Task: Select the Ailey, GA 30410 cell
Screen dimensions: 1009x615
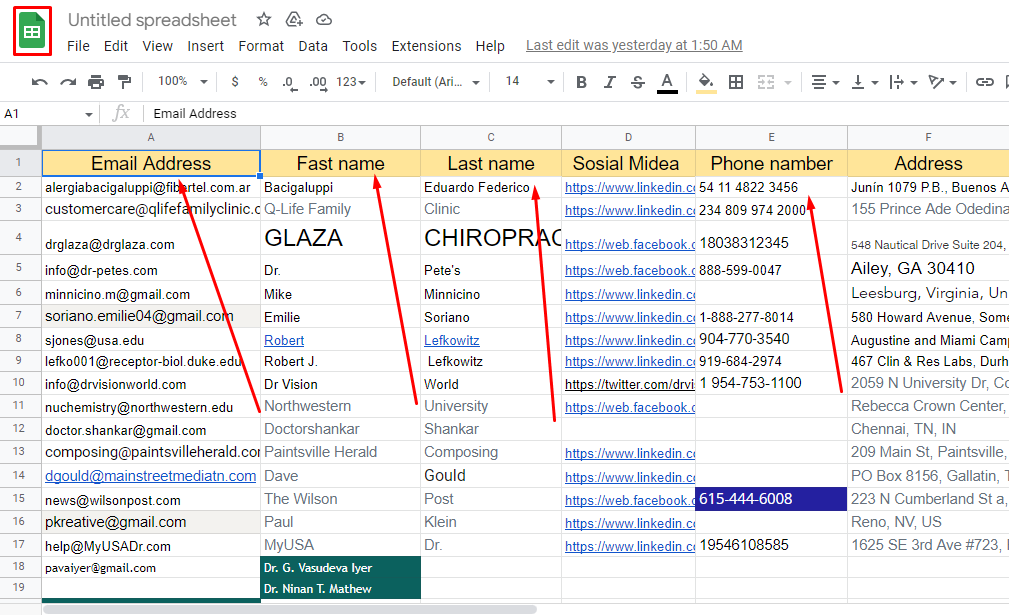Action: click(x=928, y=268)
